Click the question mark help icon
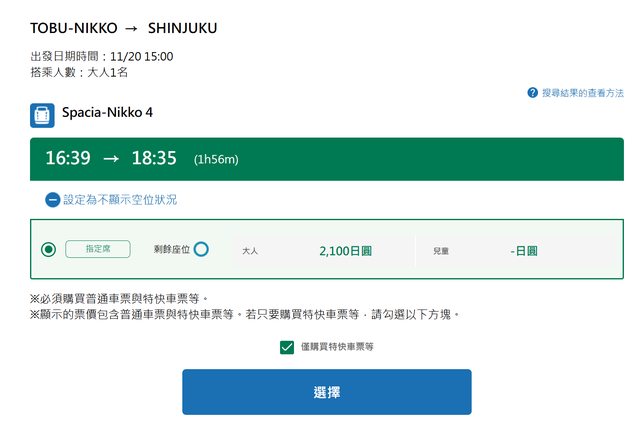Image resolution: width=640 pixels, height=439 pixels. tap(533, 93)
